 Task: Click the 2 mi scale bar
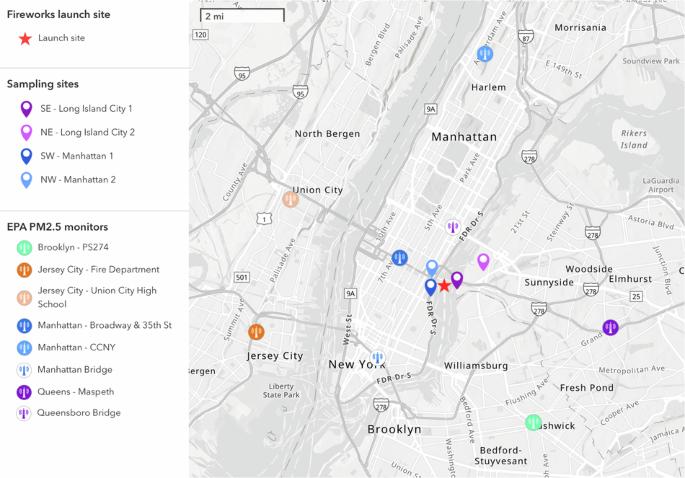241,17
